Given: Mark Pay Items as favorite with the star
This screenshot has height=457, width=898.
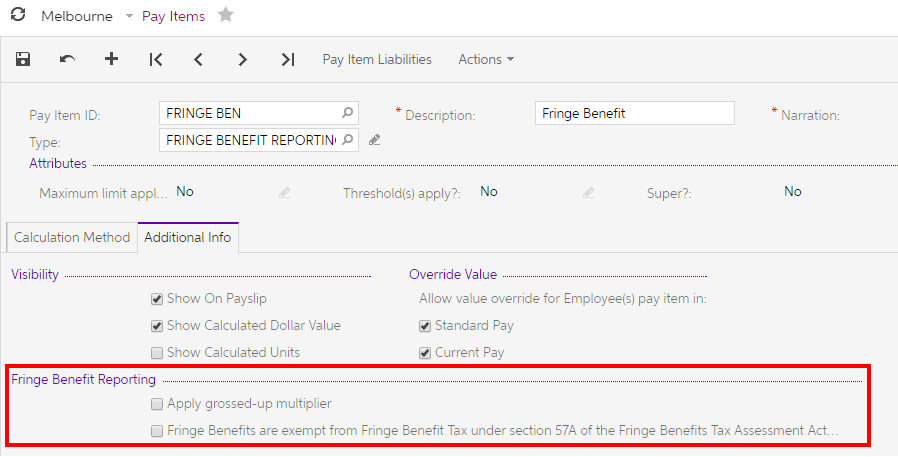Looking at the screenshot, I should pos(226,16).
